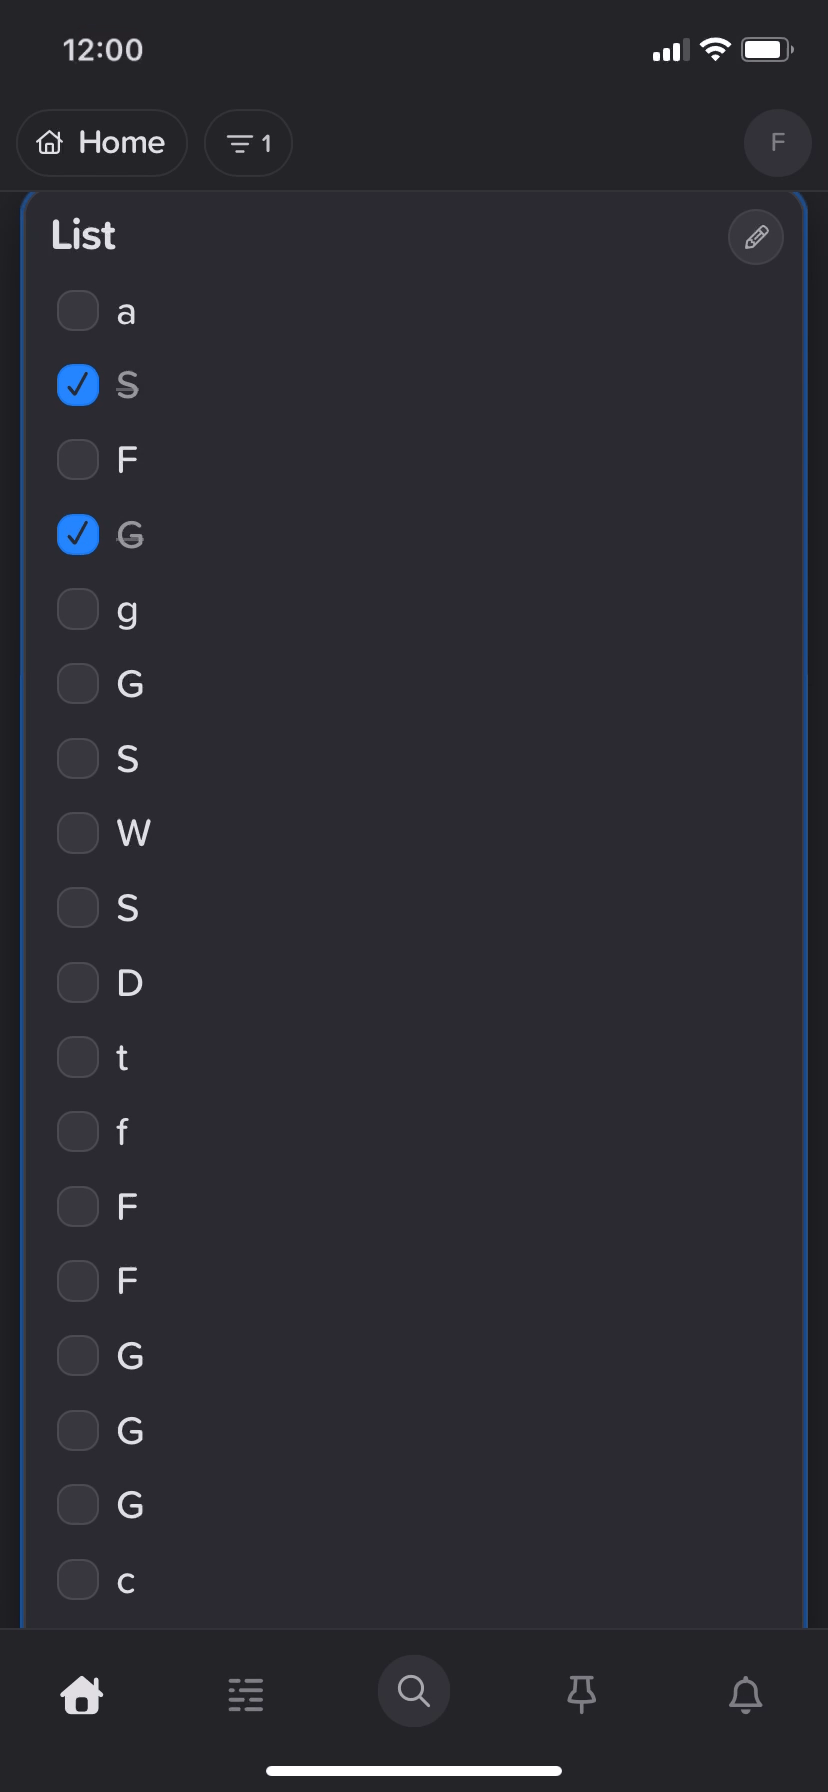Open the home tab icon in bottom bar

tap(82, 1694)
